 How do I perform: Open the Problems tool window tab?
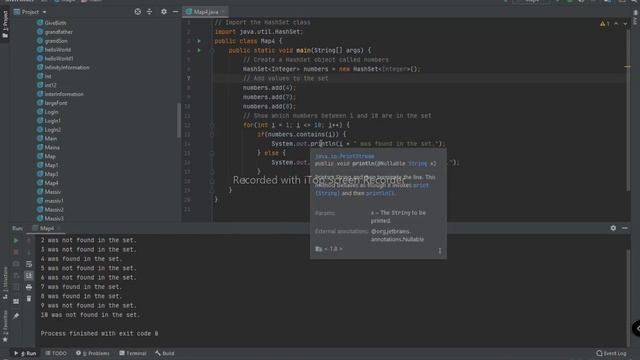(x=93, y=353)
